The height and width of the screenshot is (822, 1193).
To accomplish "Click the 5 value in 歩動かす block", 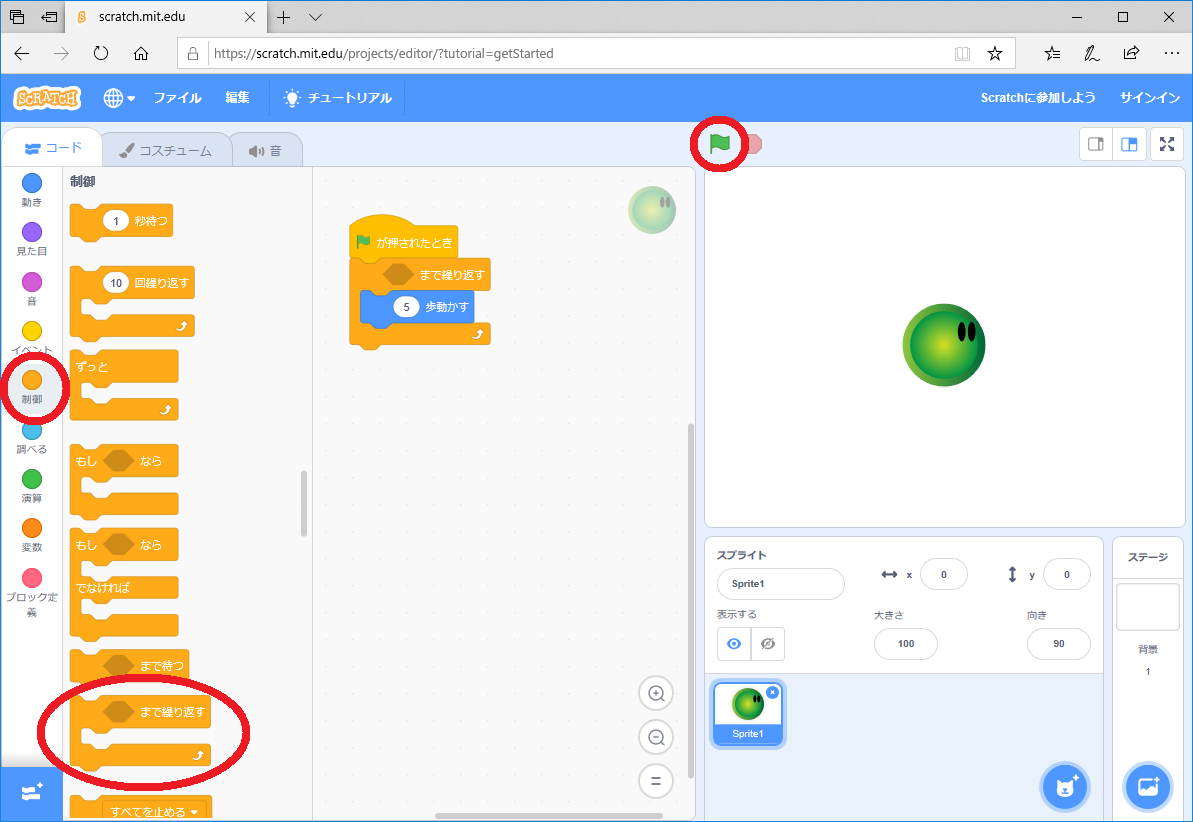I will [406, 307].
